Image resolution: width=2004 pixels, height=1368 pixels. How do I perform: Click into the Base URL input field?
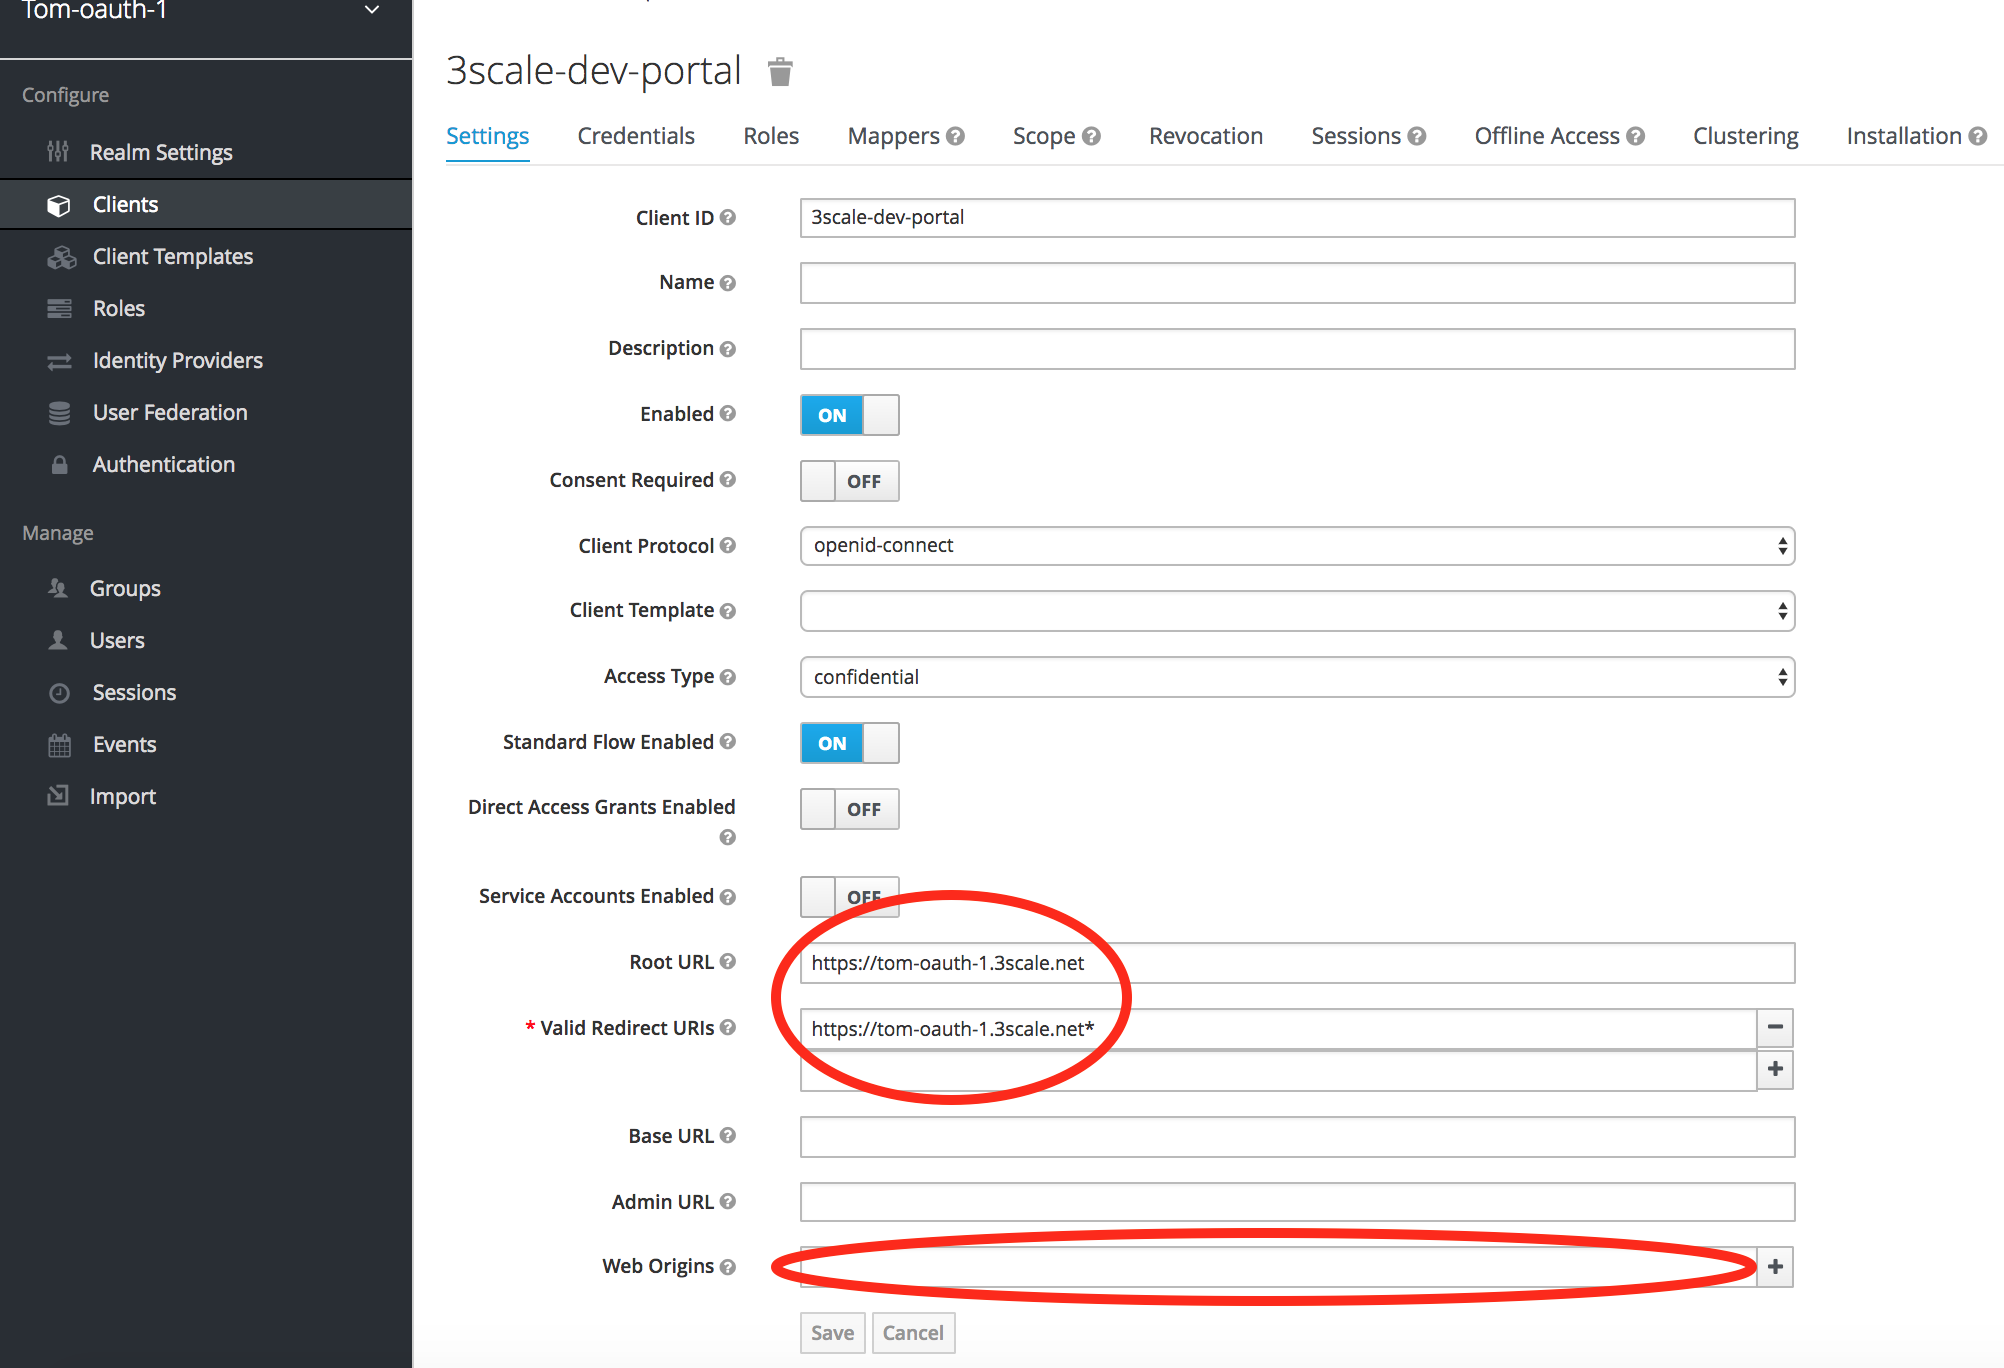pos(1297,1137)
